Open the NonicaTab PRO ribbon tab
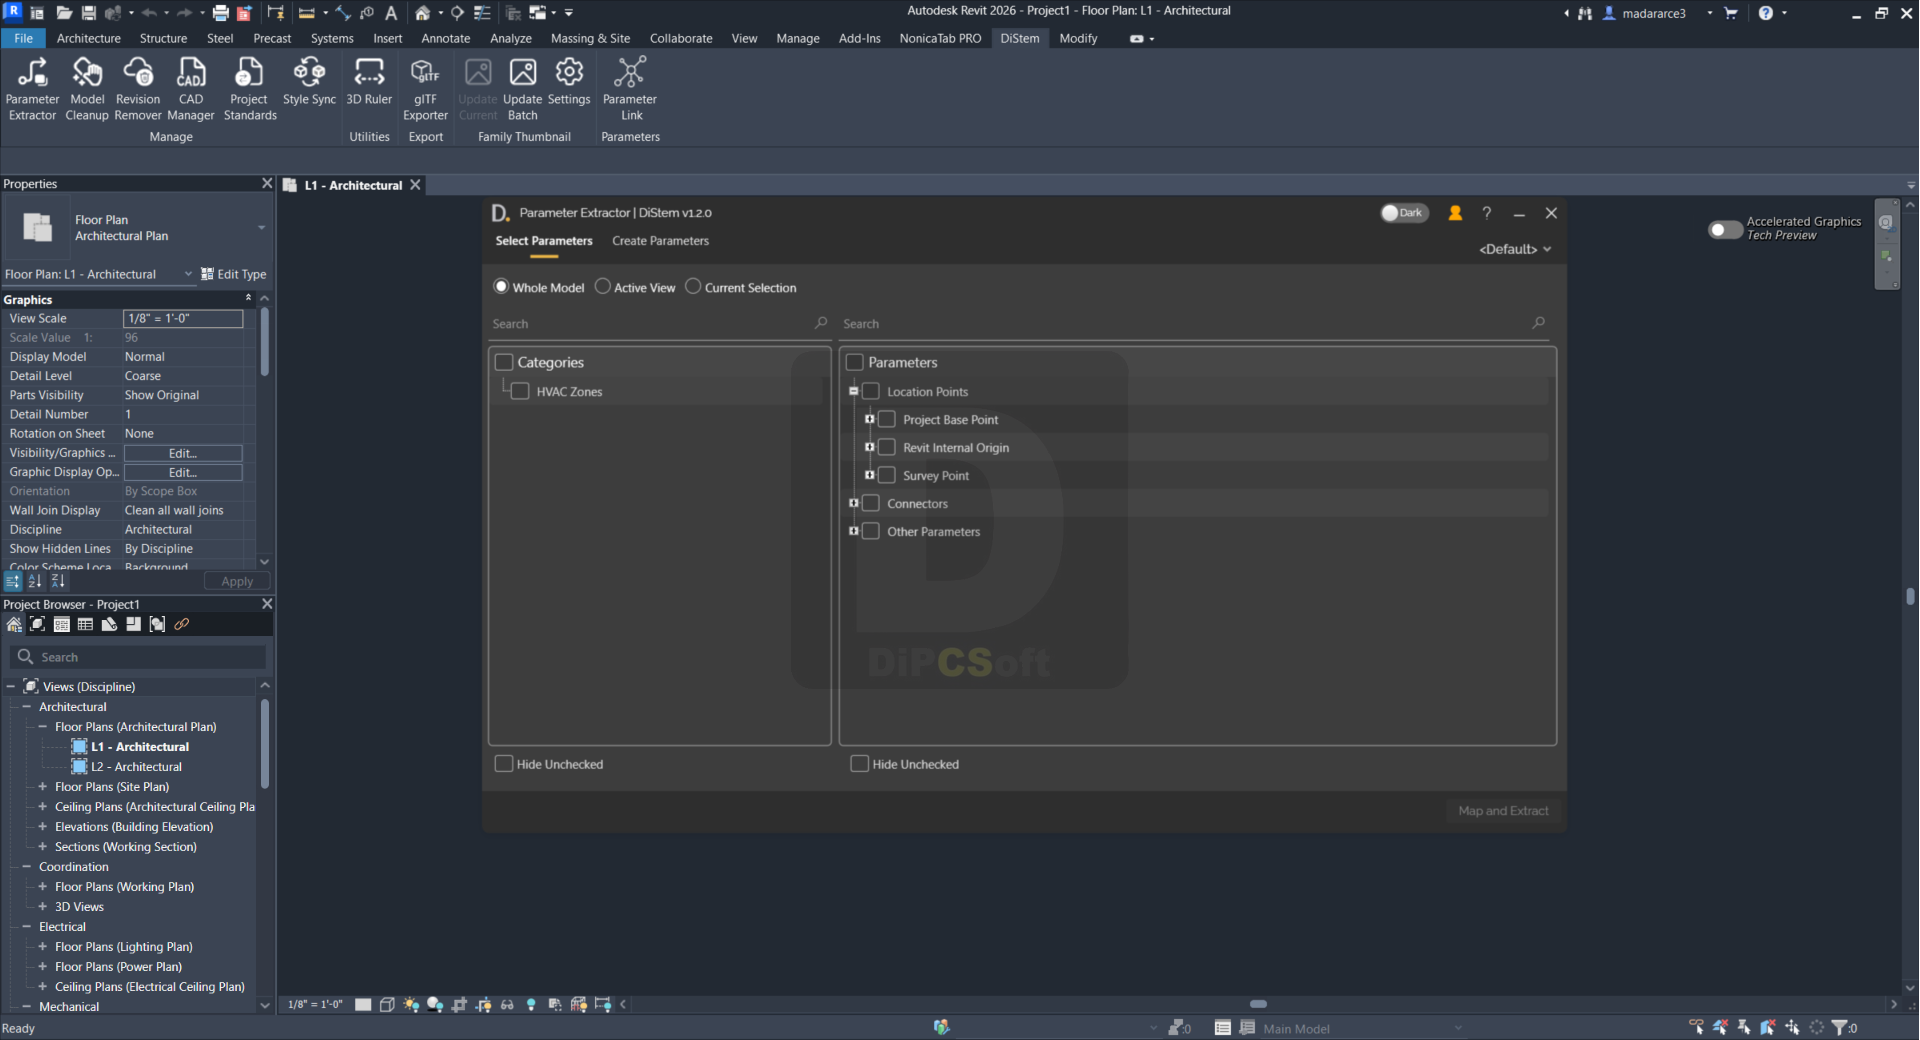Image resolution: width=1920 pixels, height=1040 pixels. (x=940, y=38)
